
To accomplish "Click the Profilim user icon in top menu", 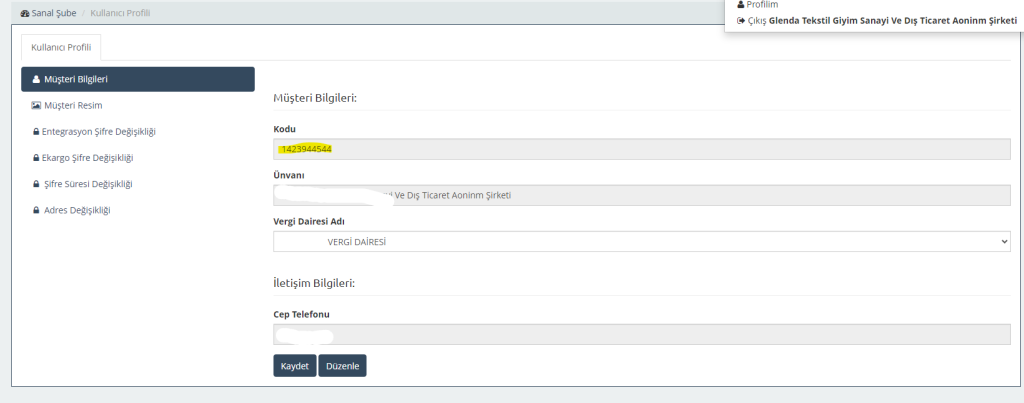I will pyautogui.click(x=740, y=5).
